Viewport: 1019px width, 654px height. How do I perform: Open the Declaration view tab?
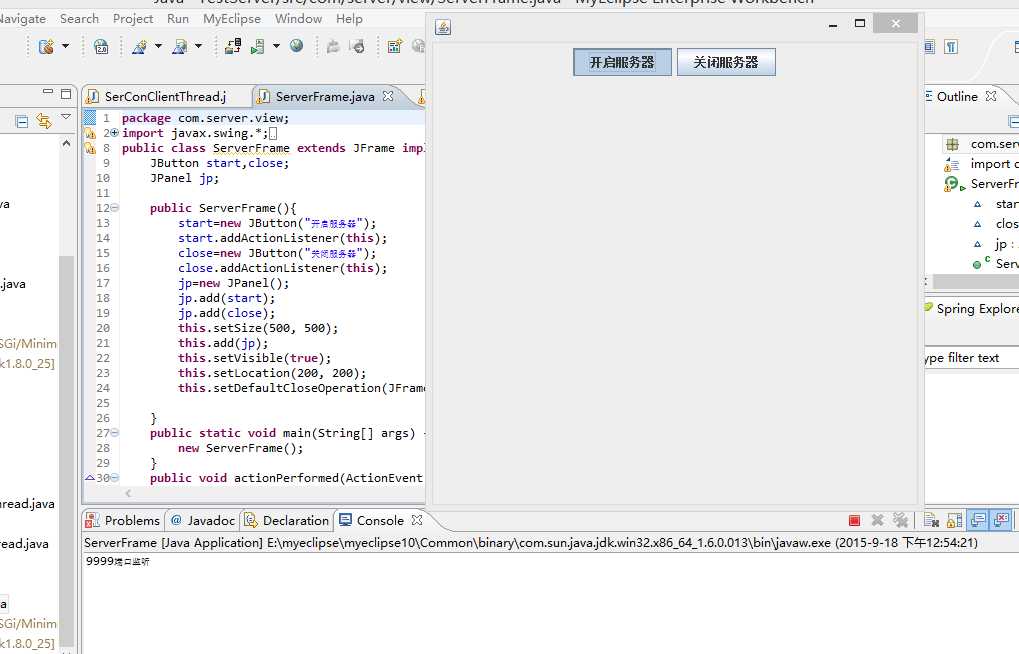286,520
